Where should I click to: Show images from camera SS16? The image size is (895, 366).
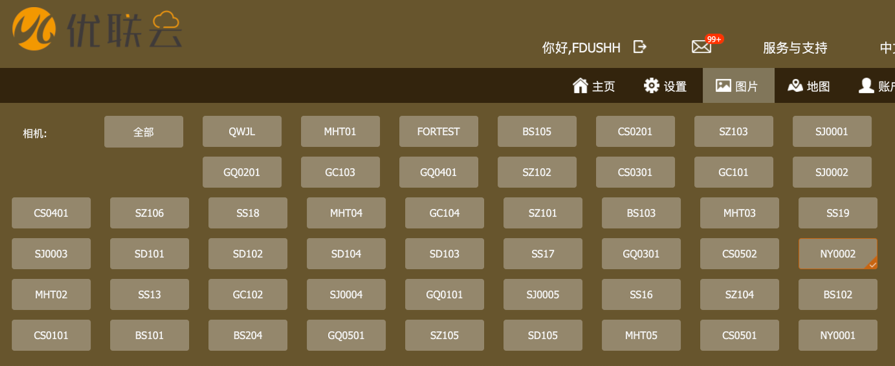click(x=641, y=295)
